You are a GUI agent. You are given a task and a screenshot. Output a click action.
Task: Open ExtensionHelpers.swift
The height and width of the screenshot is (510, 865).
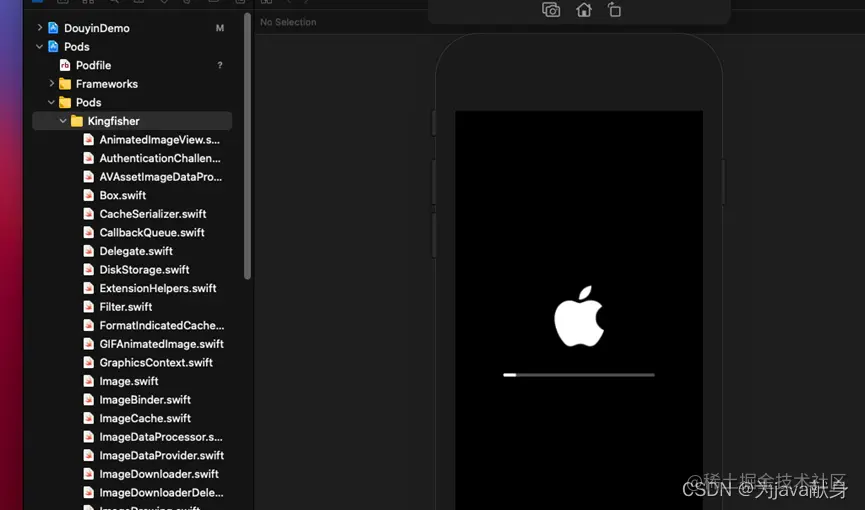click(158, 288)
